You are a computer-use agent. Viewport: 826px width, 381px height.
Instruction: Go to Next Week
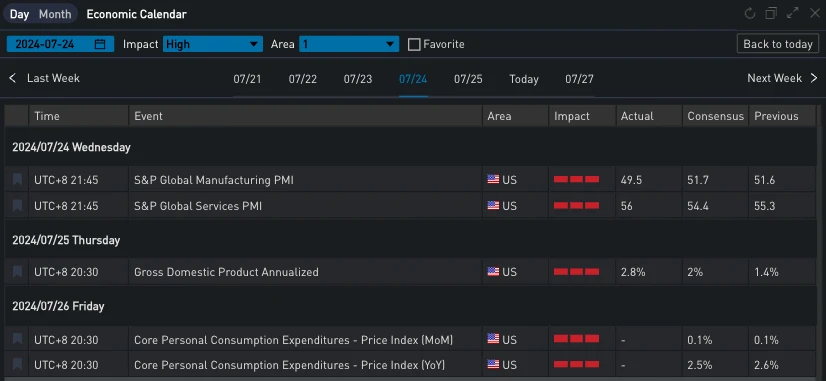[783, 79]
